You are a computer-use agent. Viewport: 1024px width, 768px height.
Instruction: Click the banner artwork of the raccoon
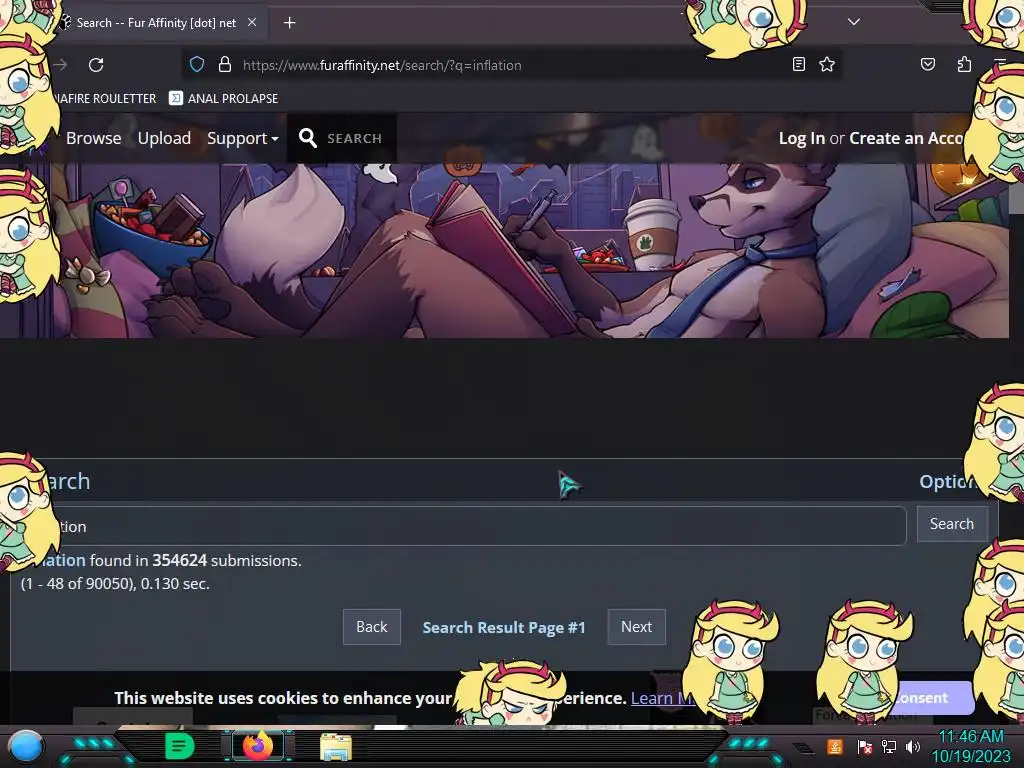coord(504,251)
